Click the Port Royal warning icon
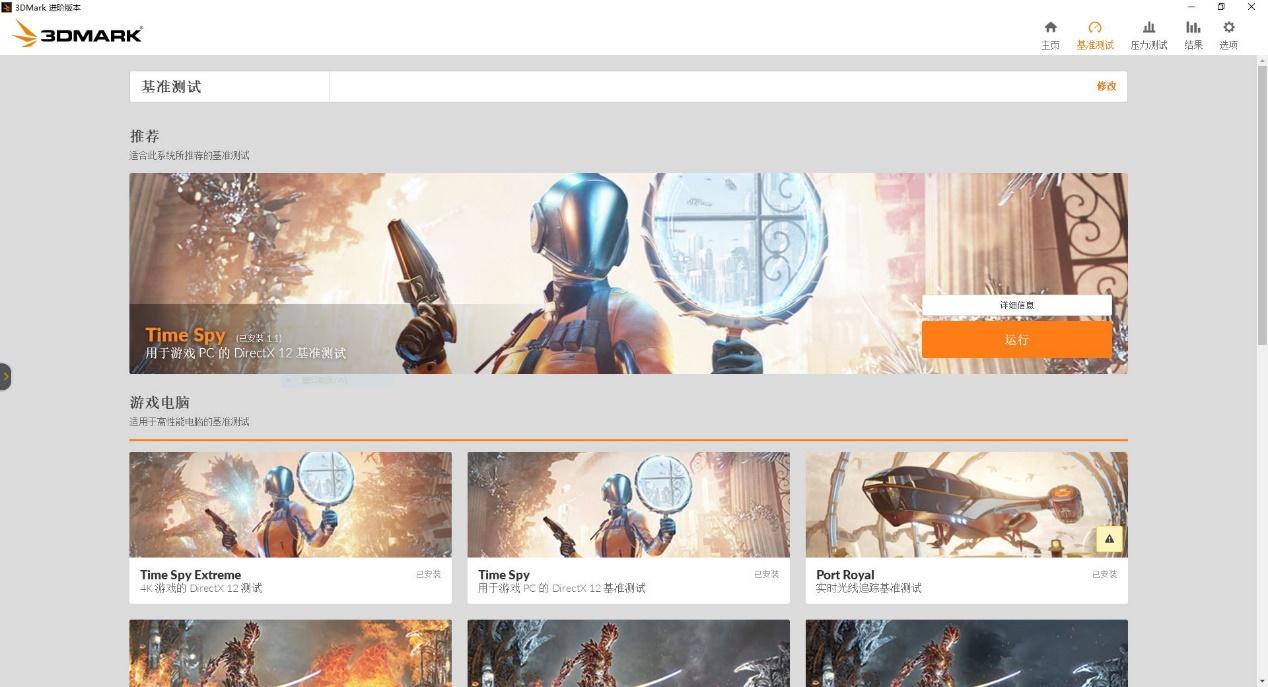 coord(1109,539)
